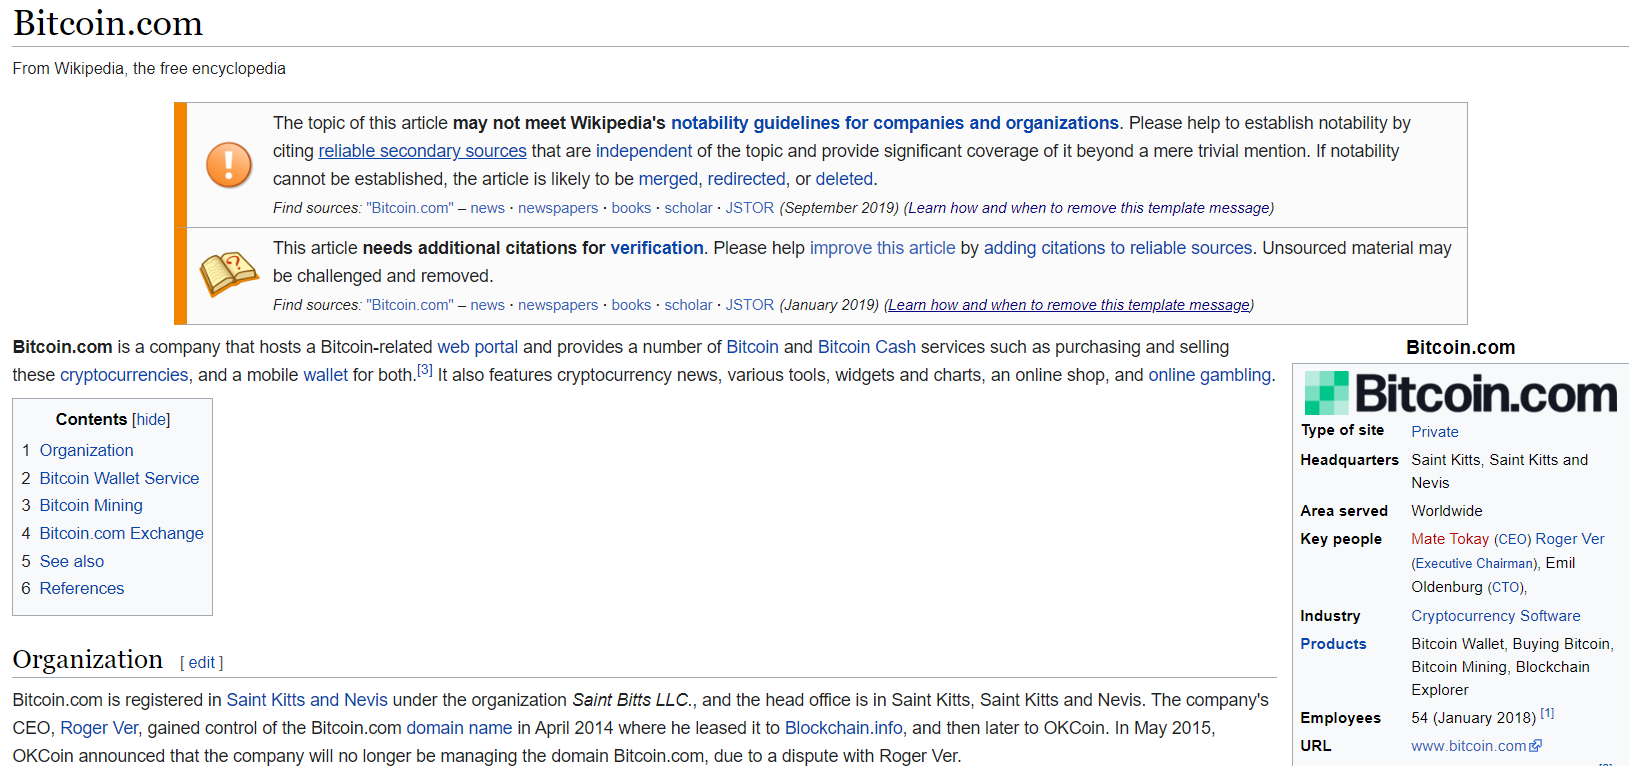Open the web portal link
Screen dimensions: 1629x766
477,347
